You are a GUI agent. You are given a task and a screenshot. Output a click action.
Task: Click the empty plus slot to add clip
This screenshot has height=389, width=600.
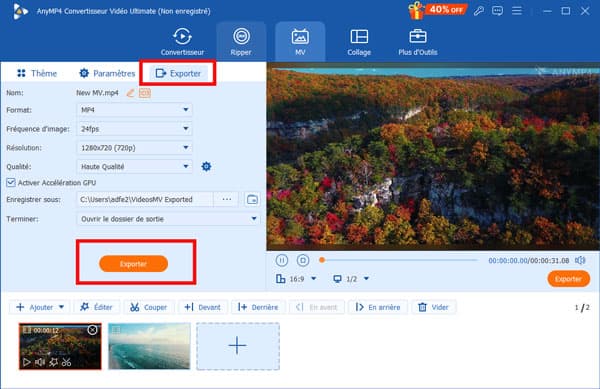tap(238, 346)
